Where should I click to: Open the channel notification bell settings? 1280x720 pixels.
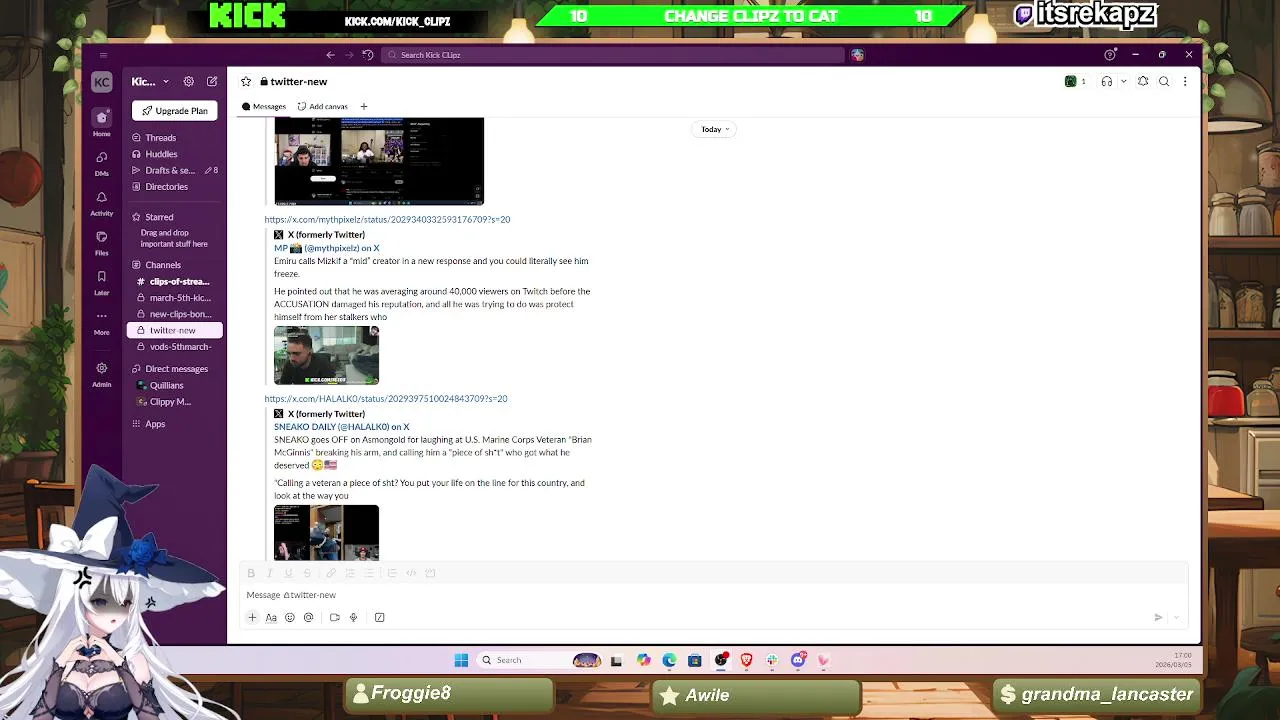(1143, 82)
